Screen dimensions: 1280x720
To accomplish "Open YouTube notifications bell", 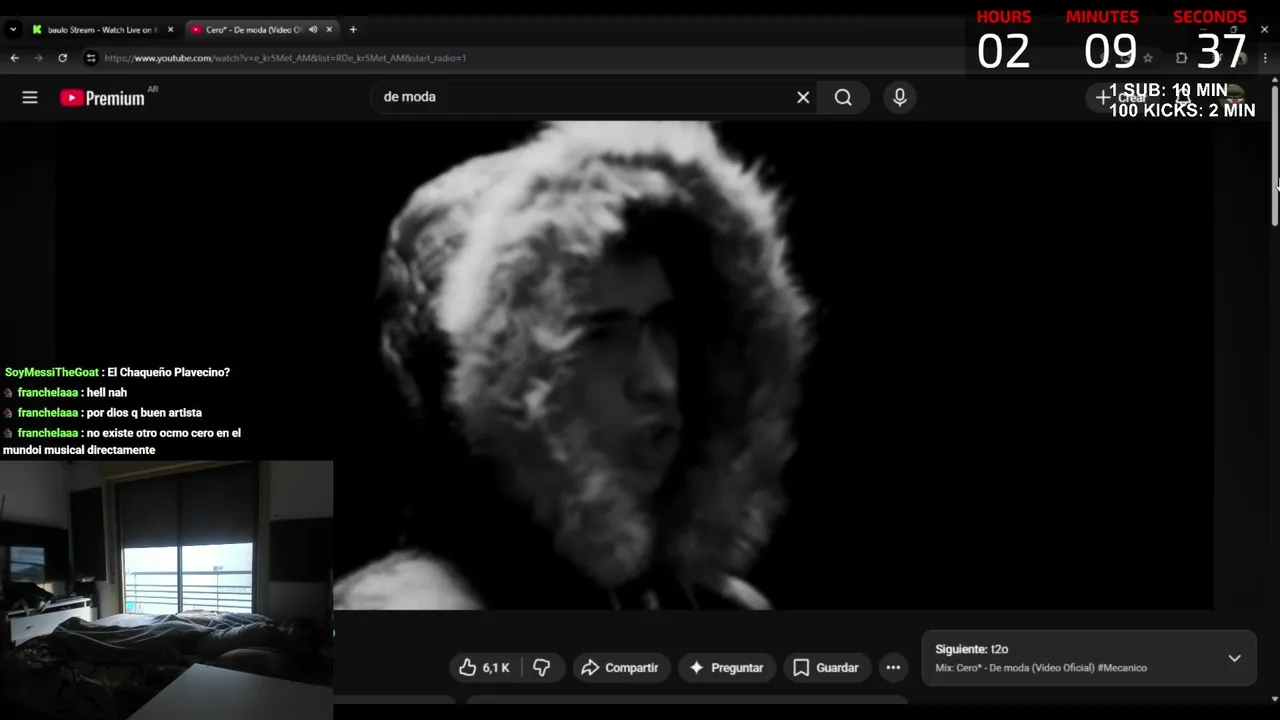I will coord(1184,97).
